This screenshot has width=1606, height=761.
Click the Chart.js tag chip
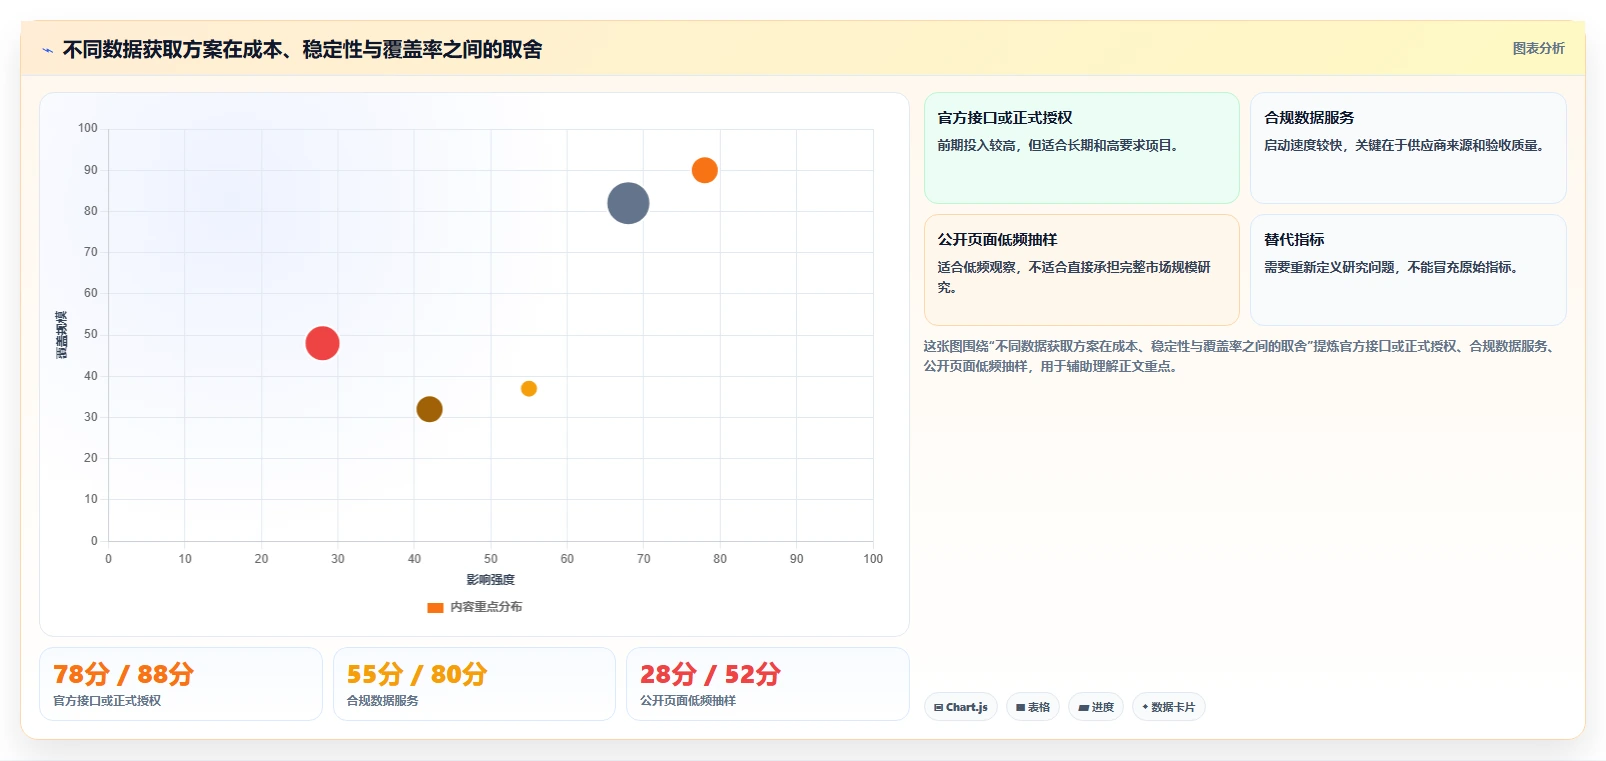[961, 707]
